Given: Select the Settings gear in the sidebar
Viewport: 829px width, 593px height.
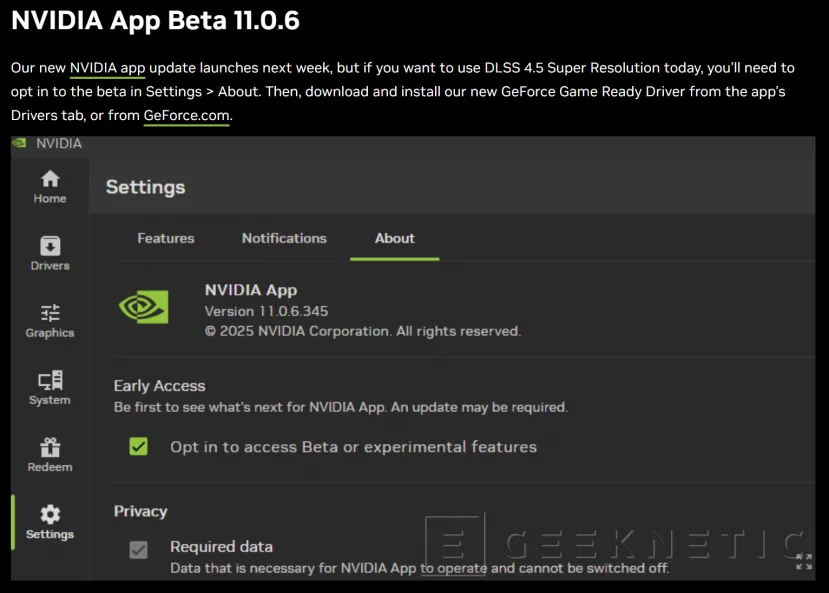Looking at the screenshot, I should point(49,521).
